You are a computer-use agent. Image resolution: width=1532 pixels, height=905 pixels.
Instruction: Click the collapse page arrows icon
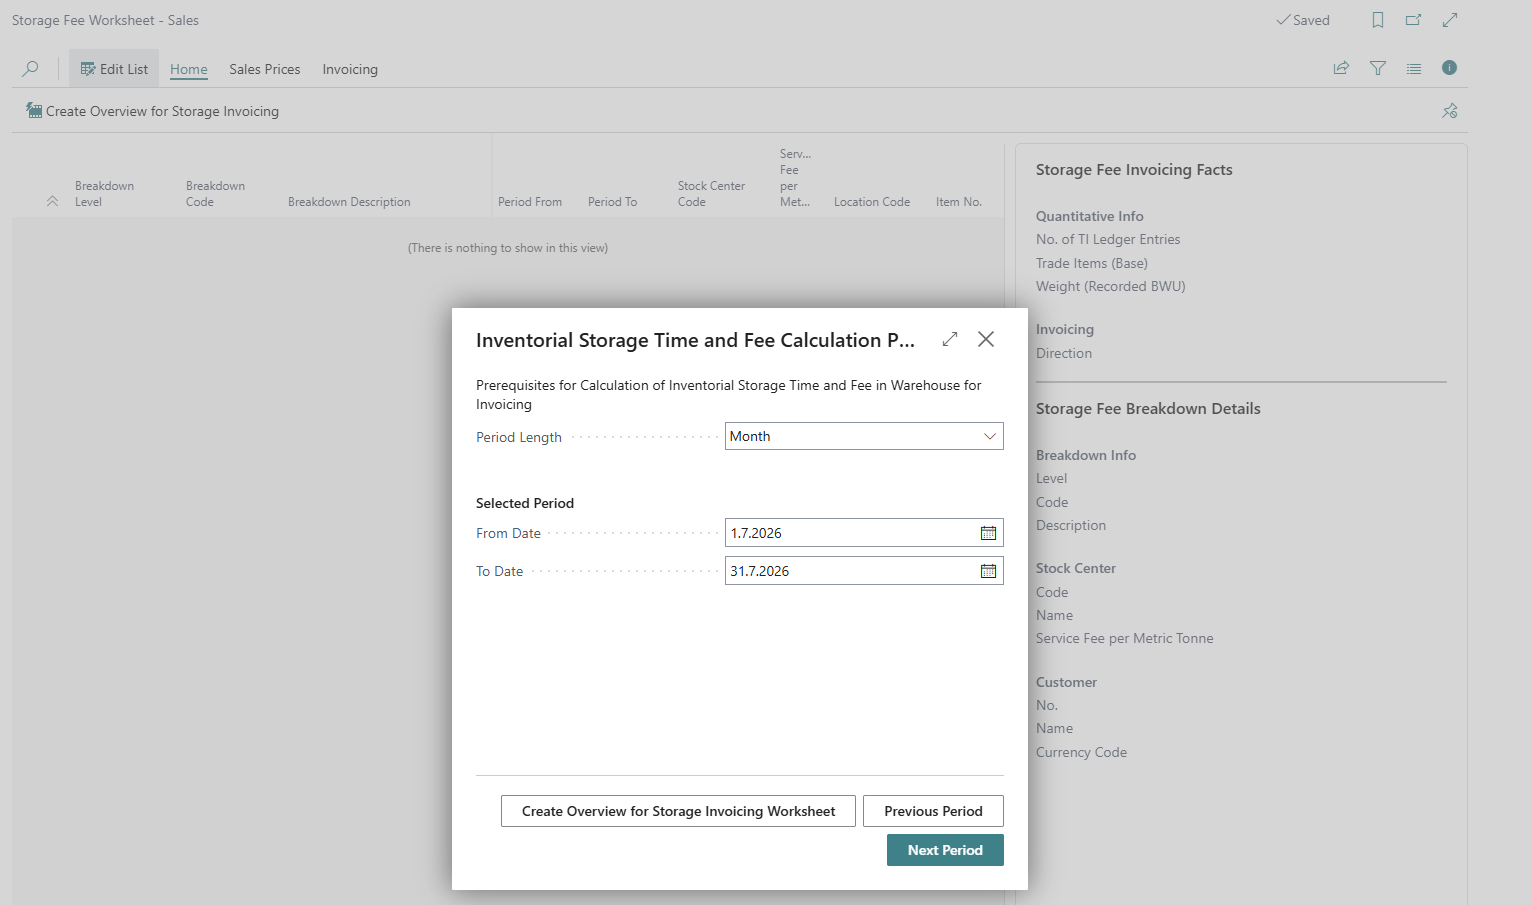click(x=1450, y=20)
